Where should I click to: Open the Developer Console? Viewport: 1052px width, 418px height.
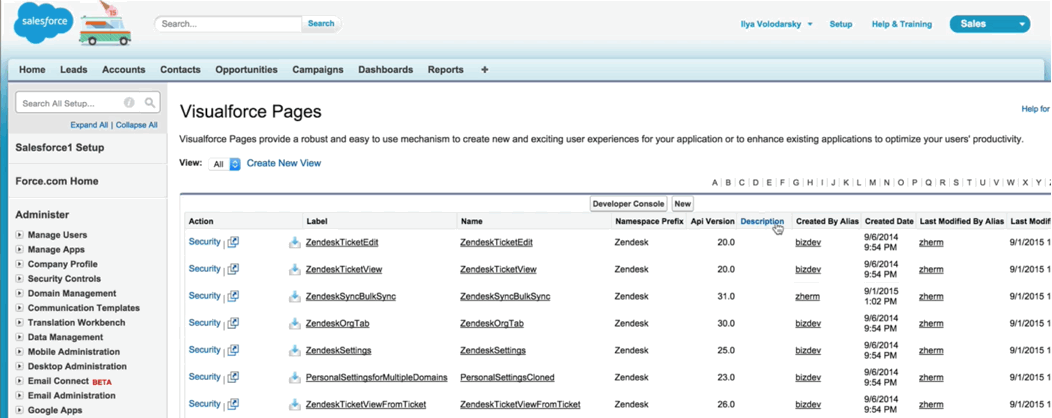tap(629, 203)
